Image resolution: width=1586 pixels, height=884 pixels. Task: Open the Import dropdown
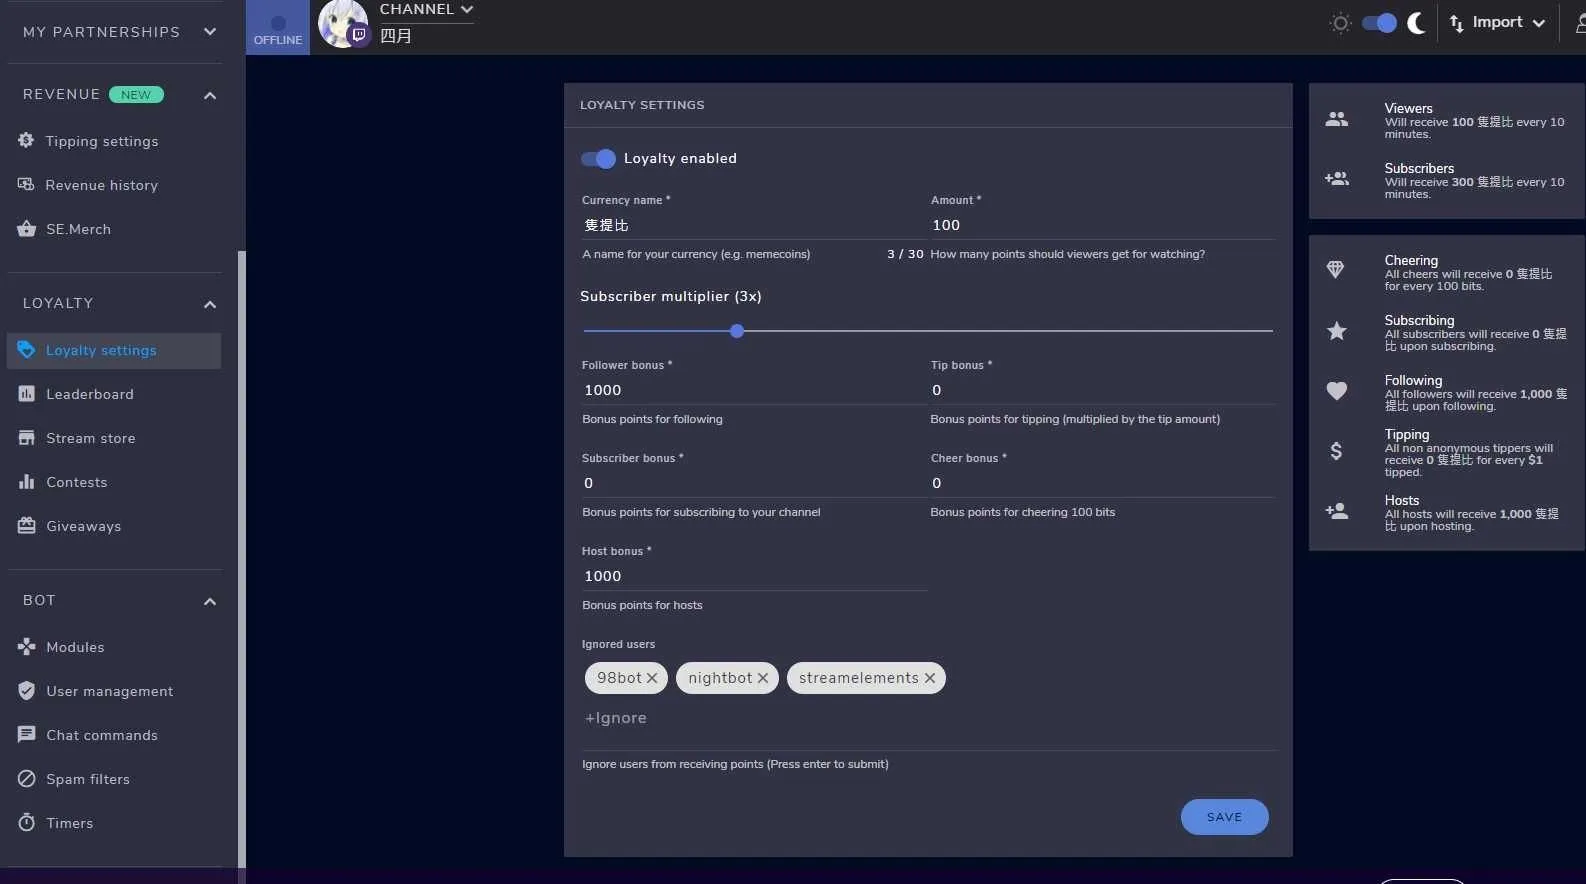(1497, 23)
